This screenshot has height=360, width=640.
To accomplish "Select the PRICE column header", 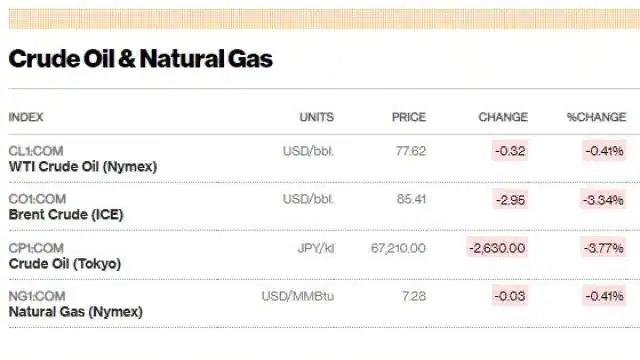I will [409, 117].
